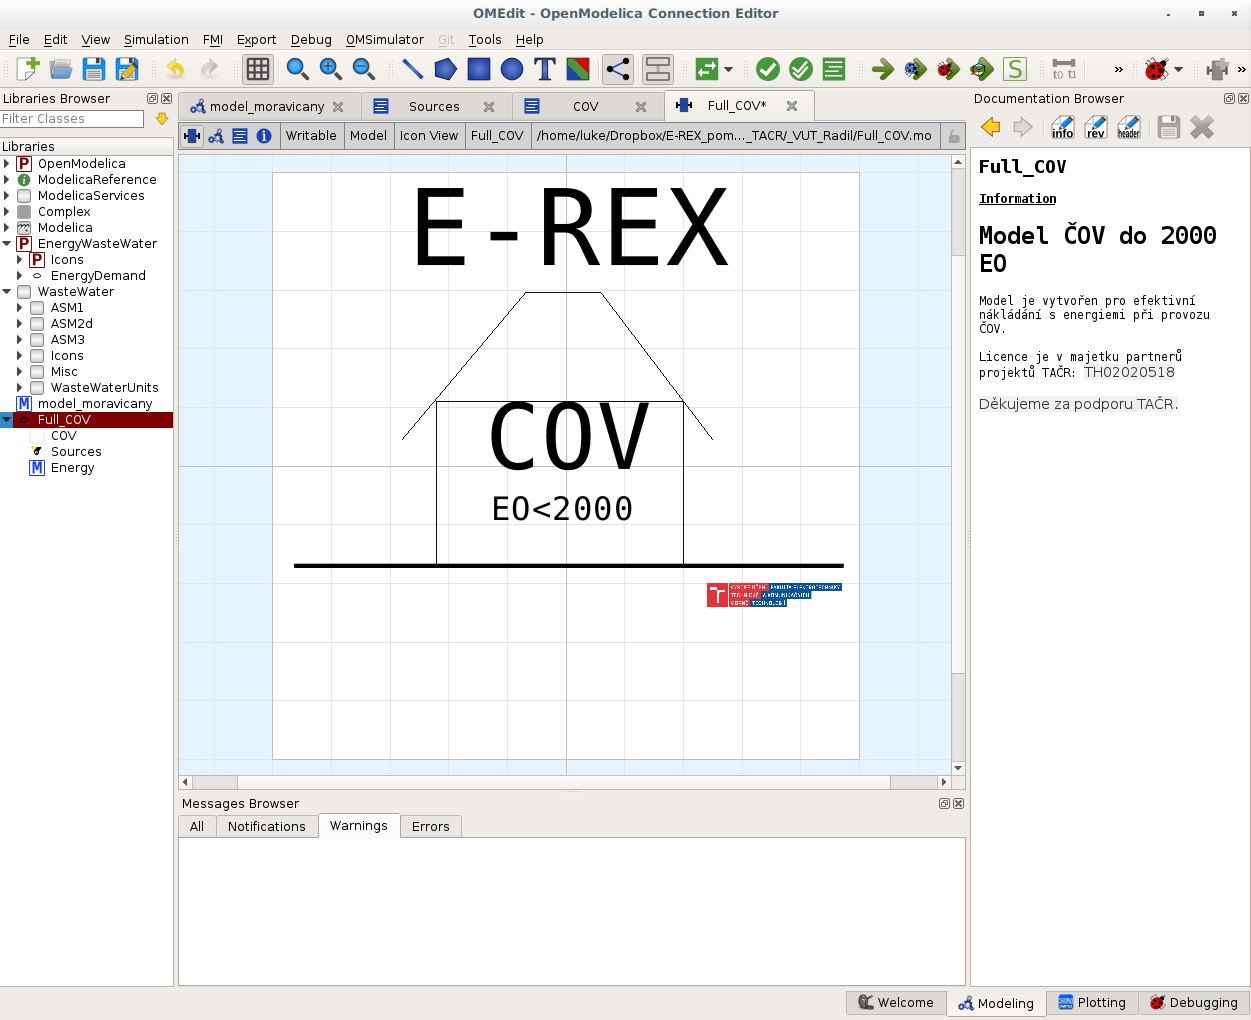Toggle transition mode
Image resolution: width=1251 pixels, height=1020 pixels.
coord(658,69)
